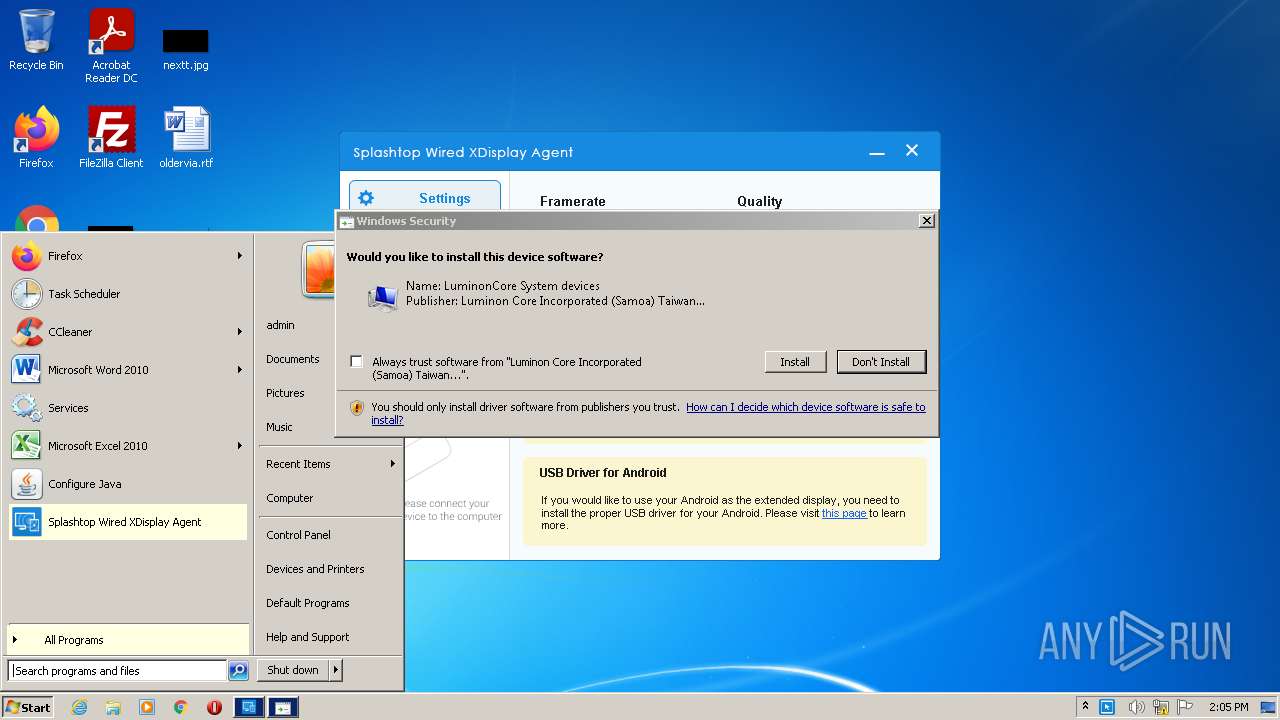Open Computer from the Start menu

290,498
